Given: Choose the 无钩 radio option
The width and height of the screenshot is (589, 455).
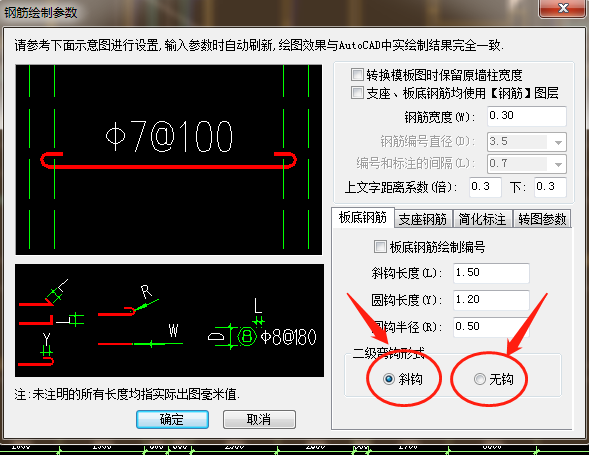Looking at the screenshot, I should coord(479,379).
